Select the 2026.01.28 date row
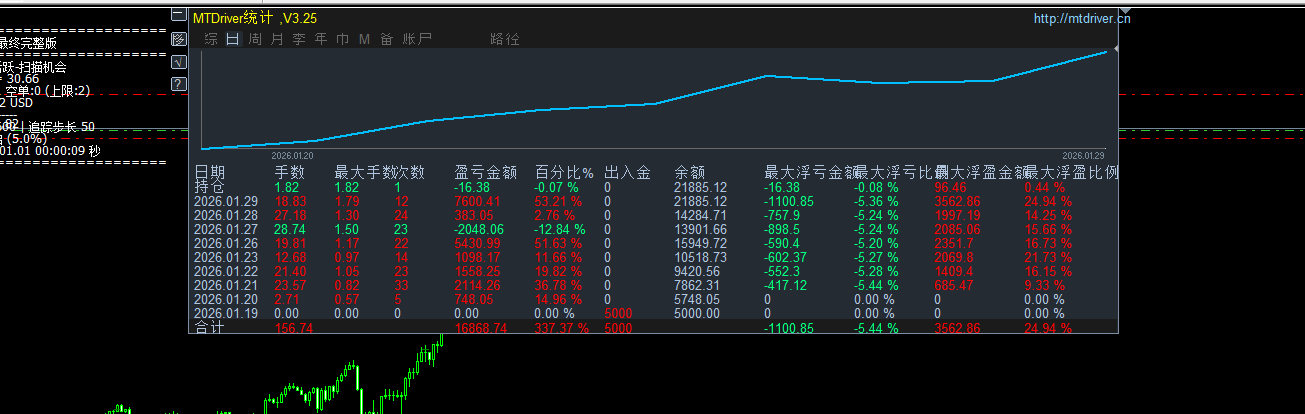This screenshot has height=414, width=1305. coord(226,215)
